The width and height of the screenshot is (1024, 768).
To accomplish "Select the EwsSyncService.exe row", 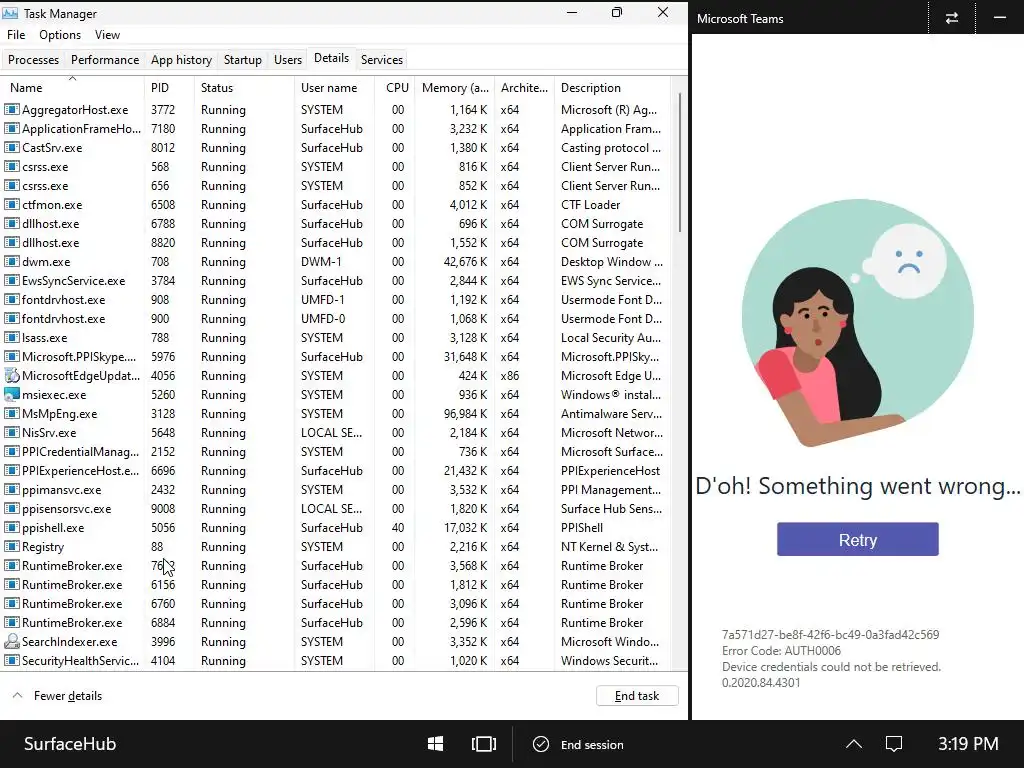I will 336,281.
